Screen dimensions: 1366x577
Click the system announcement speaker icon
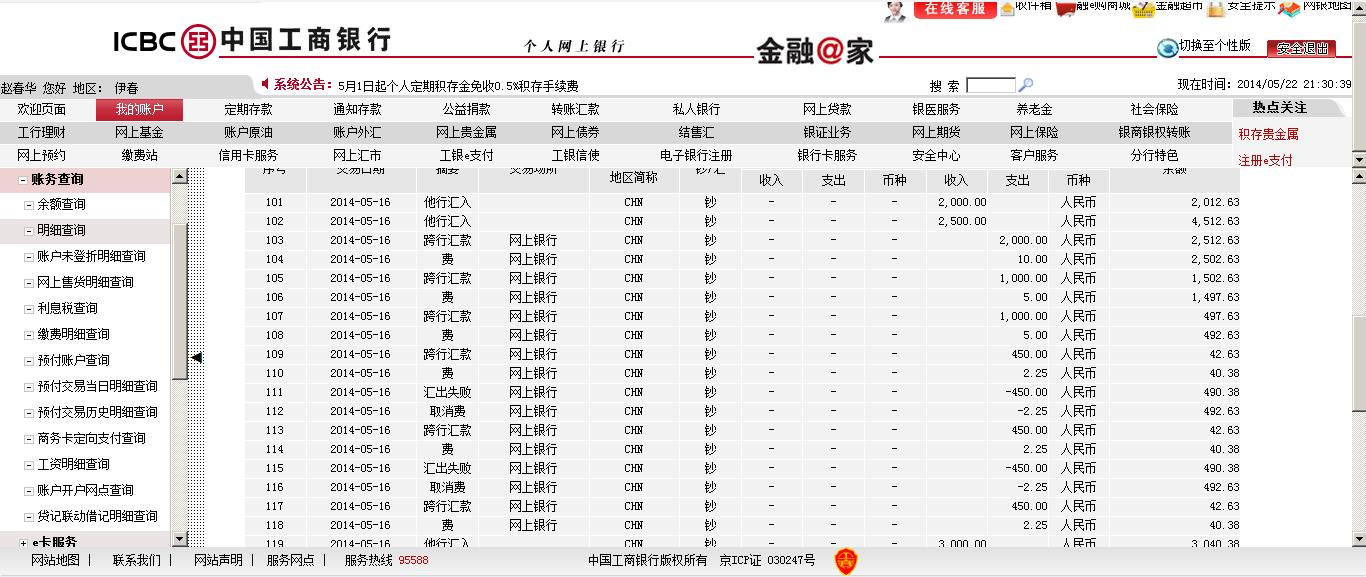[x=265, y=84]
